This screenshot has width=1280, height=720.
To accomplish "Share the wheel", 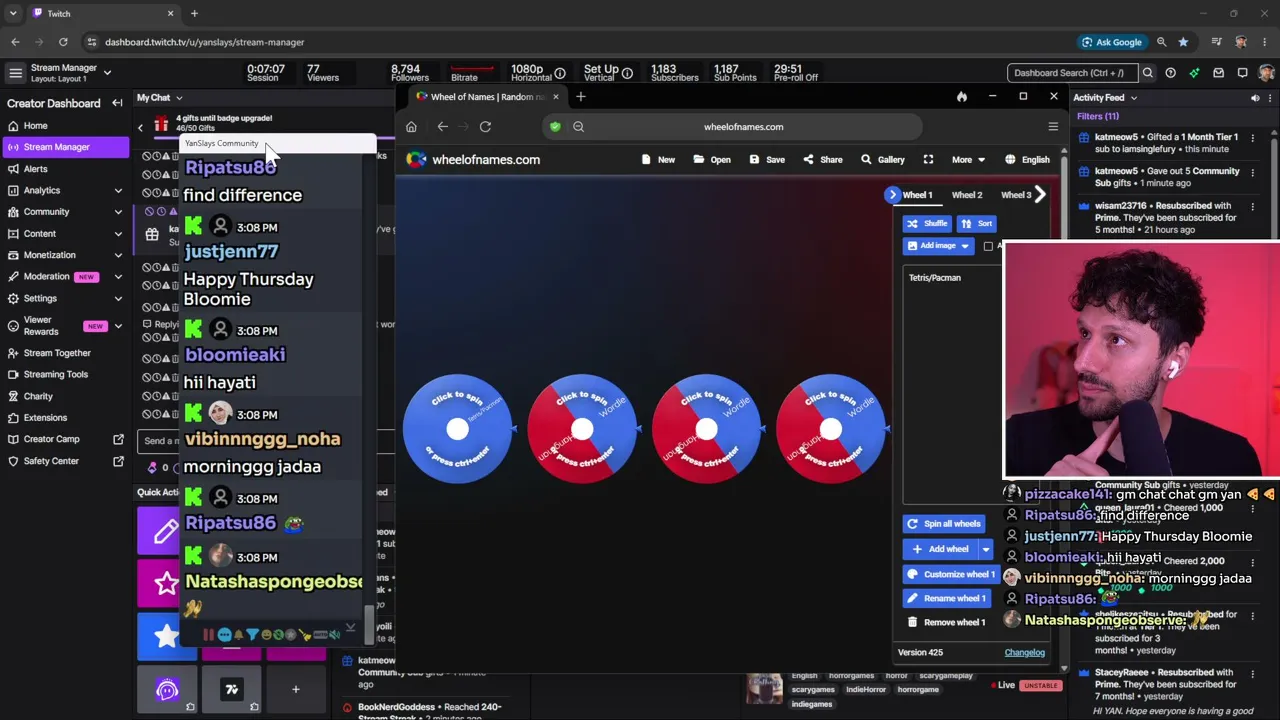I will tap(823, 160).
